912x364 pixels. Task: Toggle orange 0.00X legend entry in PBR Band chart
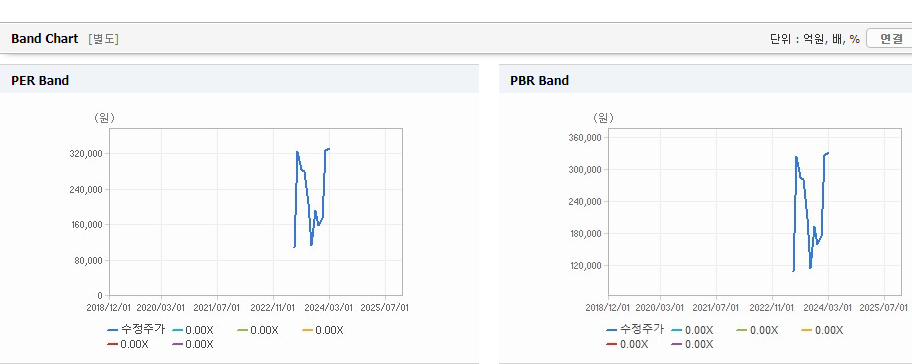(822, 330)
